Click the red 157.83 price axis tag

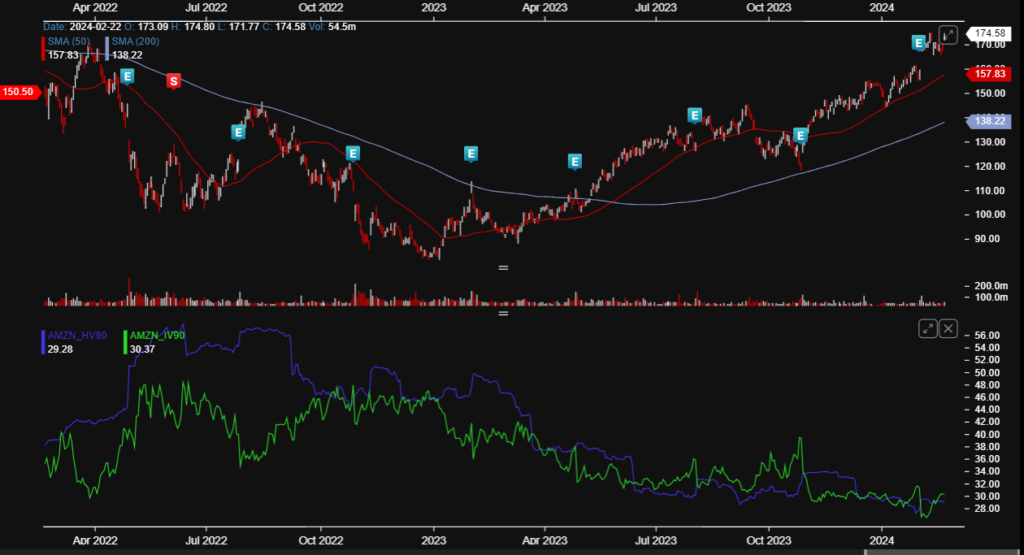coord(989,74)
